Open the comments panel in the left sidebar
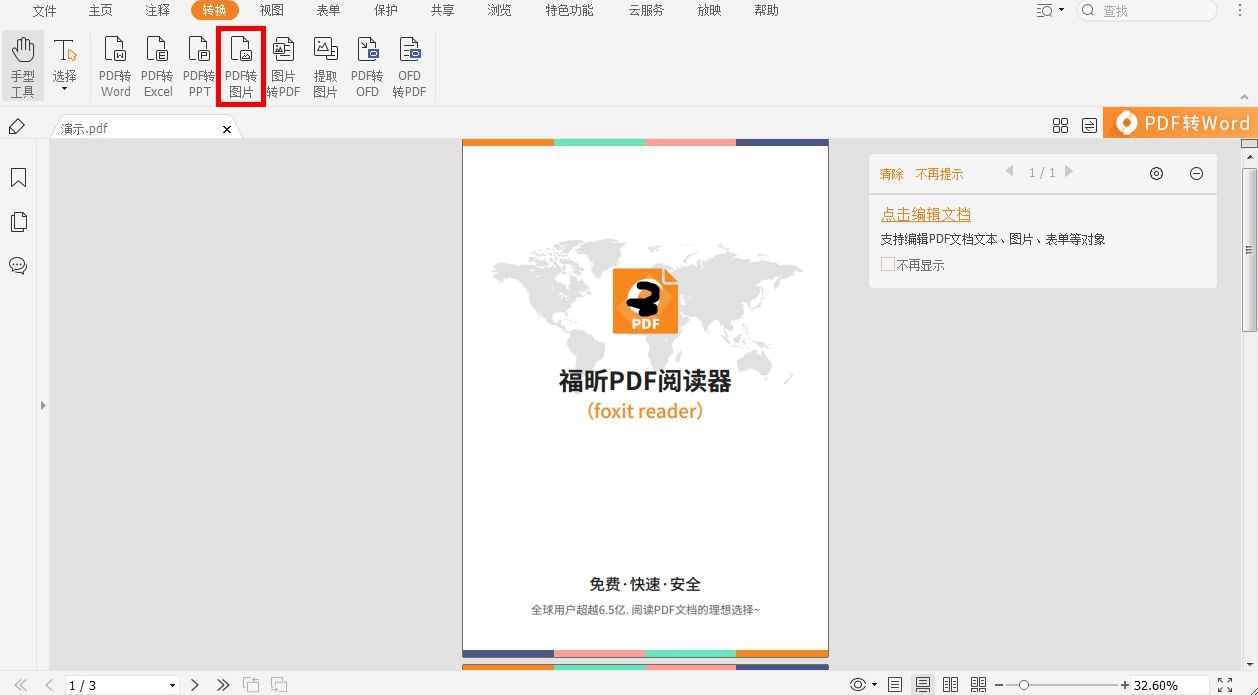 tap(19, 266)
